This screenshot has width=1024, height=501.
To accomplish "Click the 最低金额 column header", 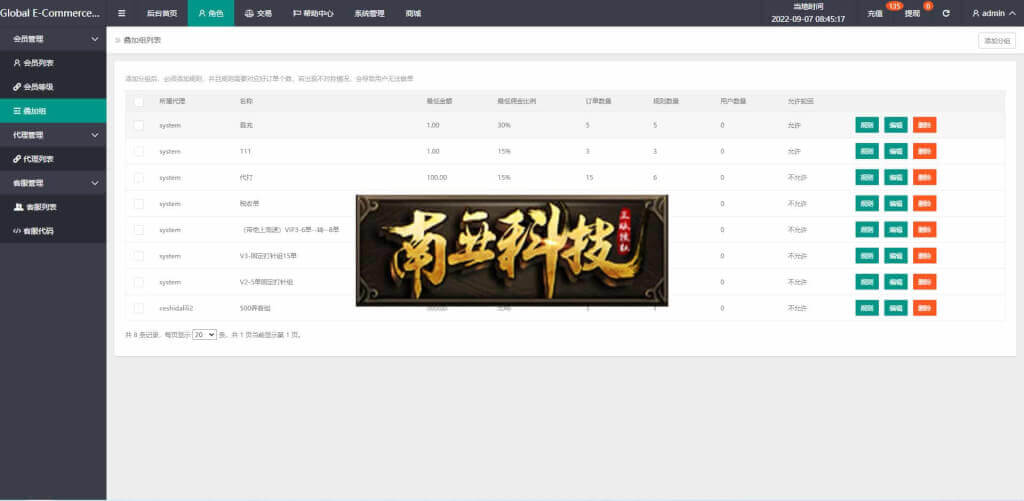I will point(439,101).
